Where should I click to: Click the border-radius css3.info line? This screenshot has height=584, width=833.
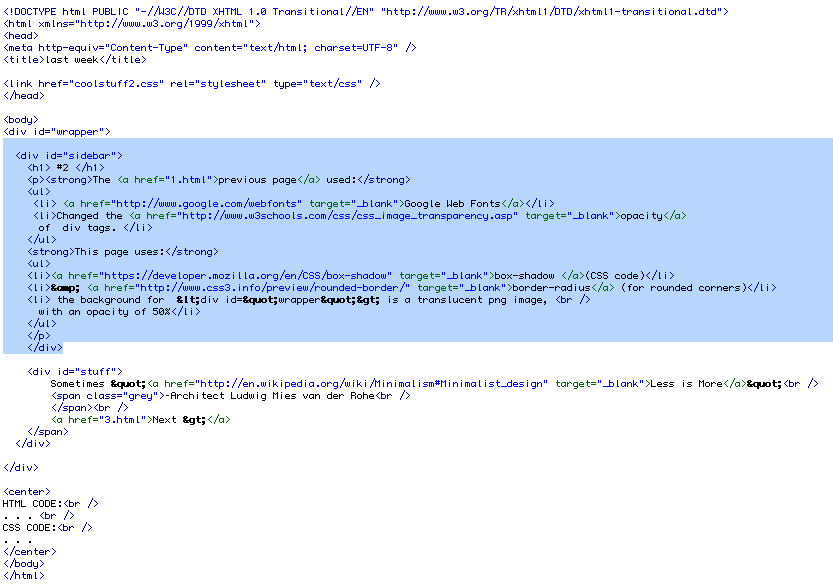[x=402, y=288]
